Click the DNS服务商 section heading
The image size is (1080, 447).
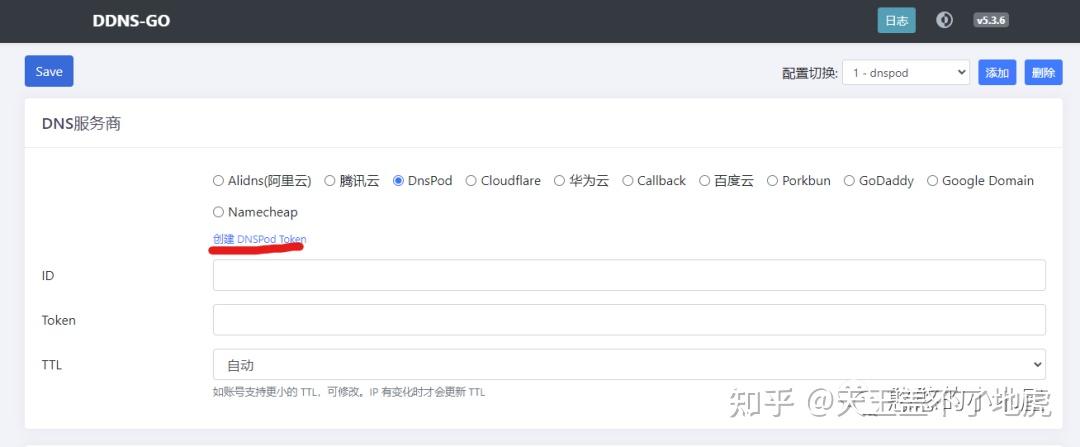coord(81,124)
